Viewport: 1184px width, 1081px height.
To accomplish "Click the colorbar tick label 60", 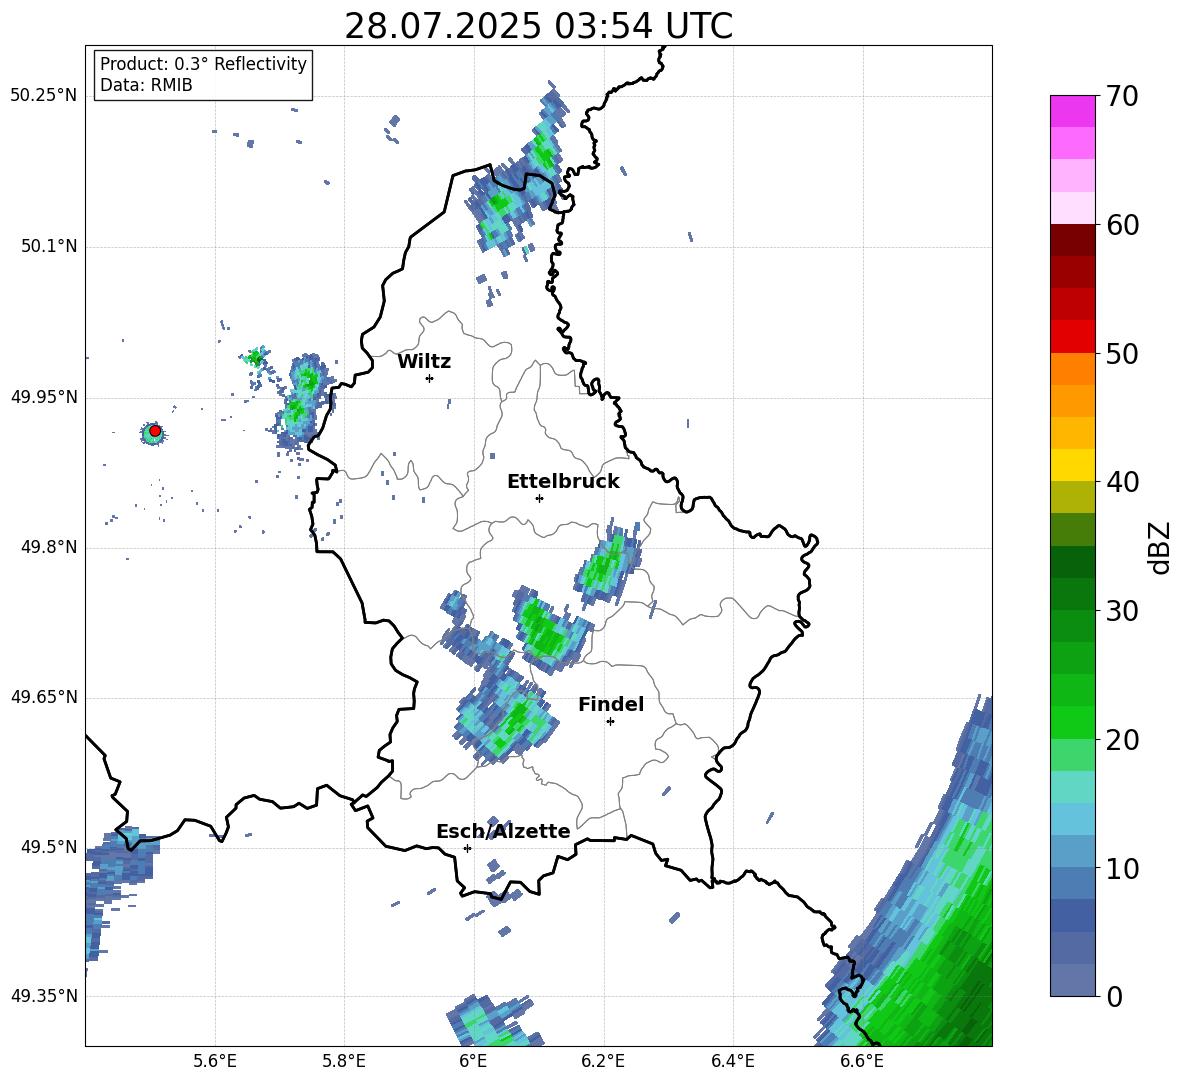I will coord(1122,225).
